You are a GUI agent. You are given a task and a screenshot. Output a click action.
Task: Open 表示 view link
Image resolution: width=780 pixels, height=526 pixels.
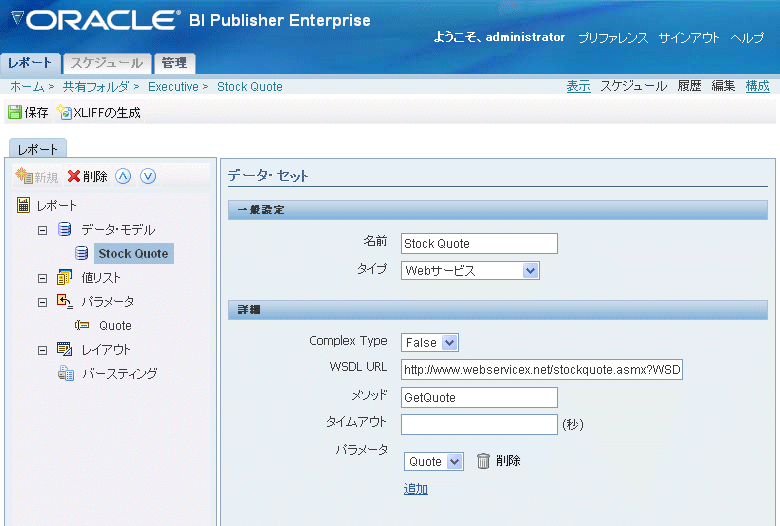tap(579, 86)
